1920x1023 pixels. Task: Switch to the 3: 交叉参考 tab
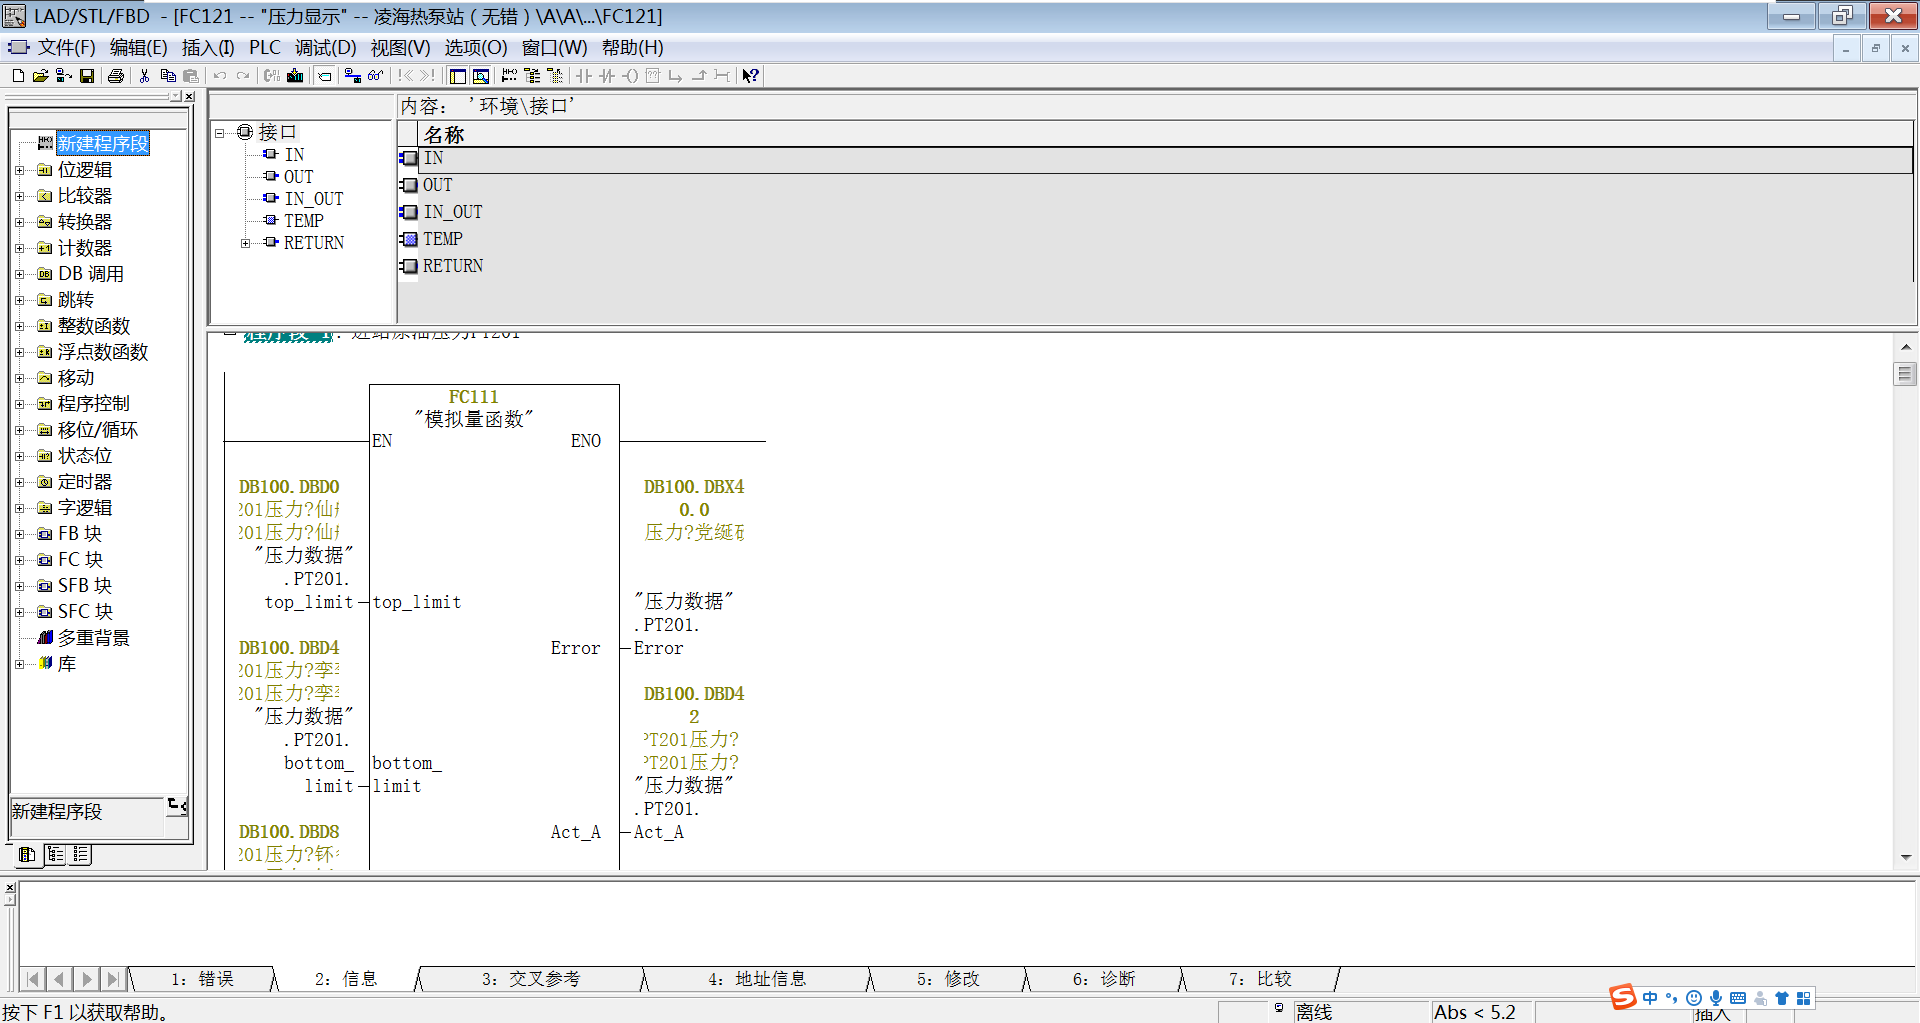pyautogui.click(x=530, y=979)
